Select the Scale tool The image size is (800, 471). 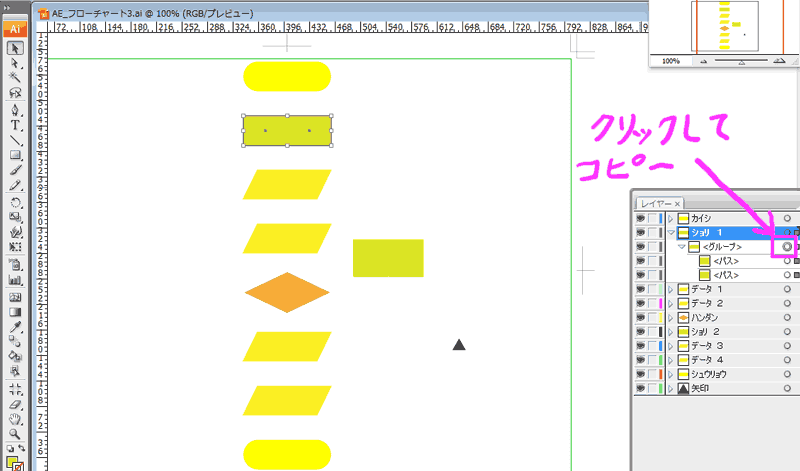15,217
